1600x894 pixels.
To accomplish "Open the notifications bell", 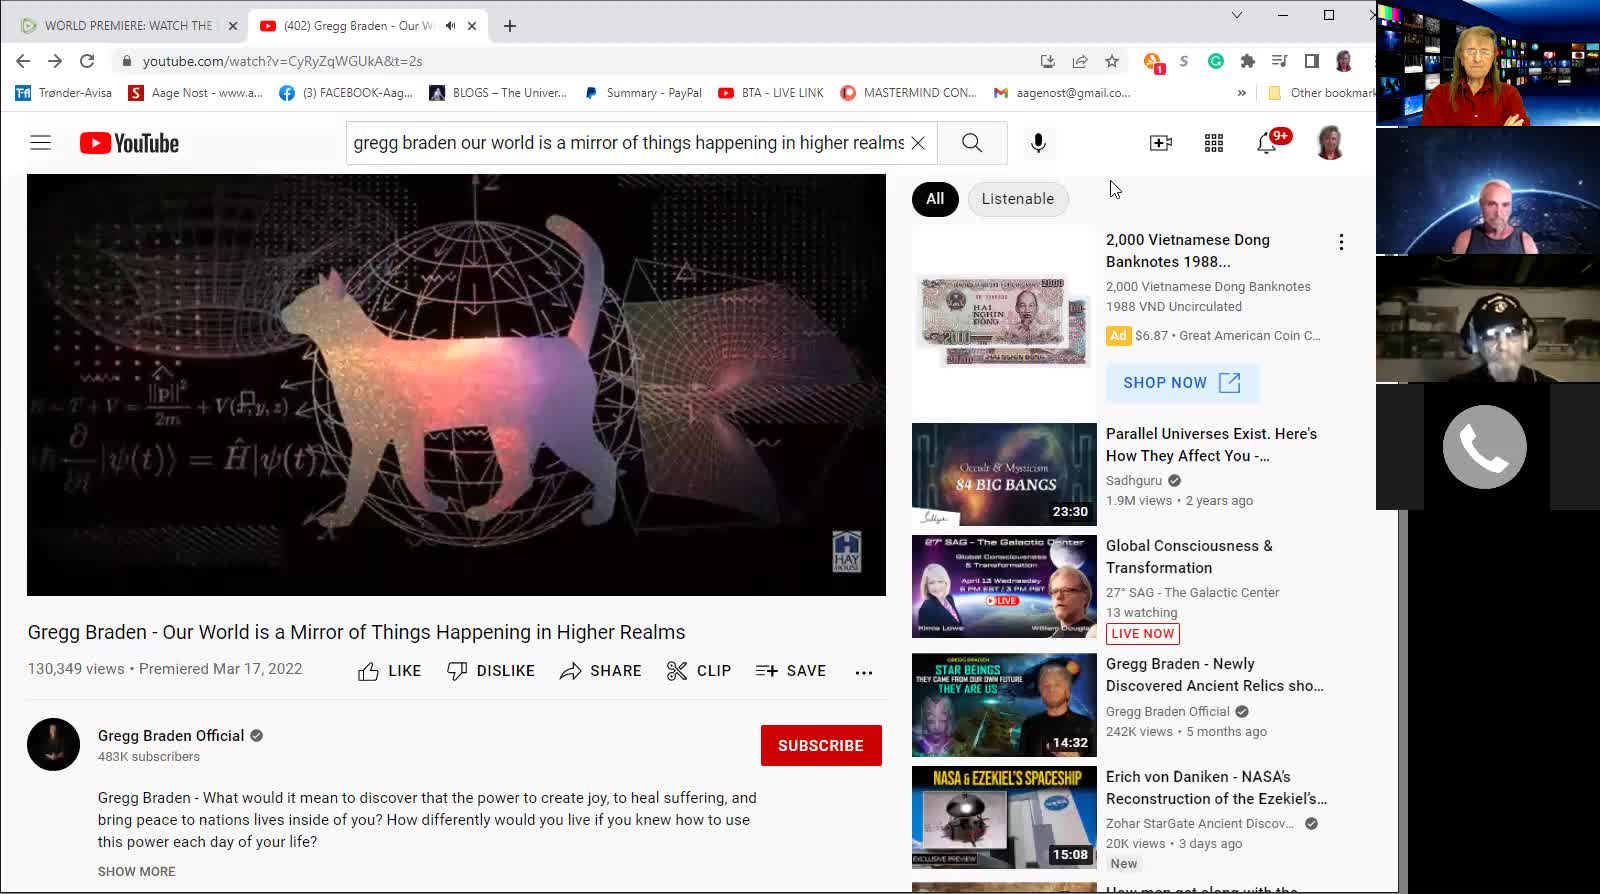I will (x=1267, y=143).
